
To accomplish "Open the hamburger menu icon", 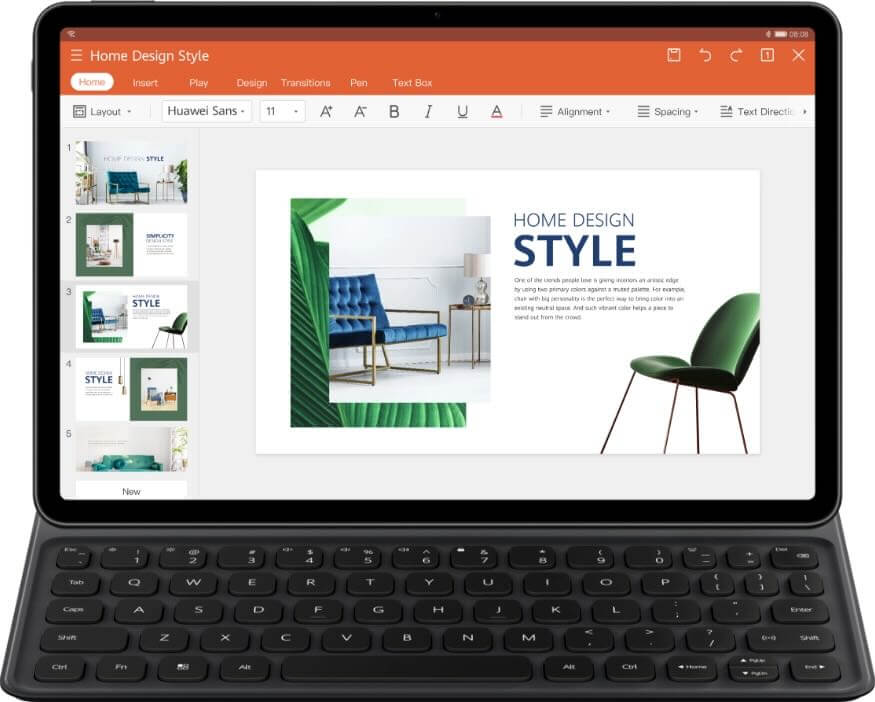I will (x=77, y=56).
